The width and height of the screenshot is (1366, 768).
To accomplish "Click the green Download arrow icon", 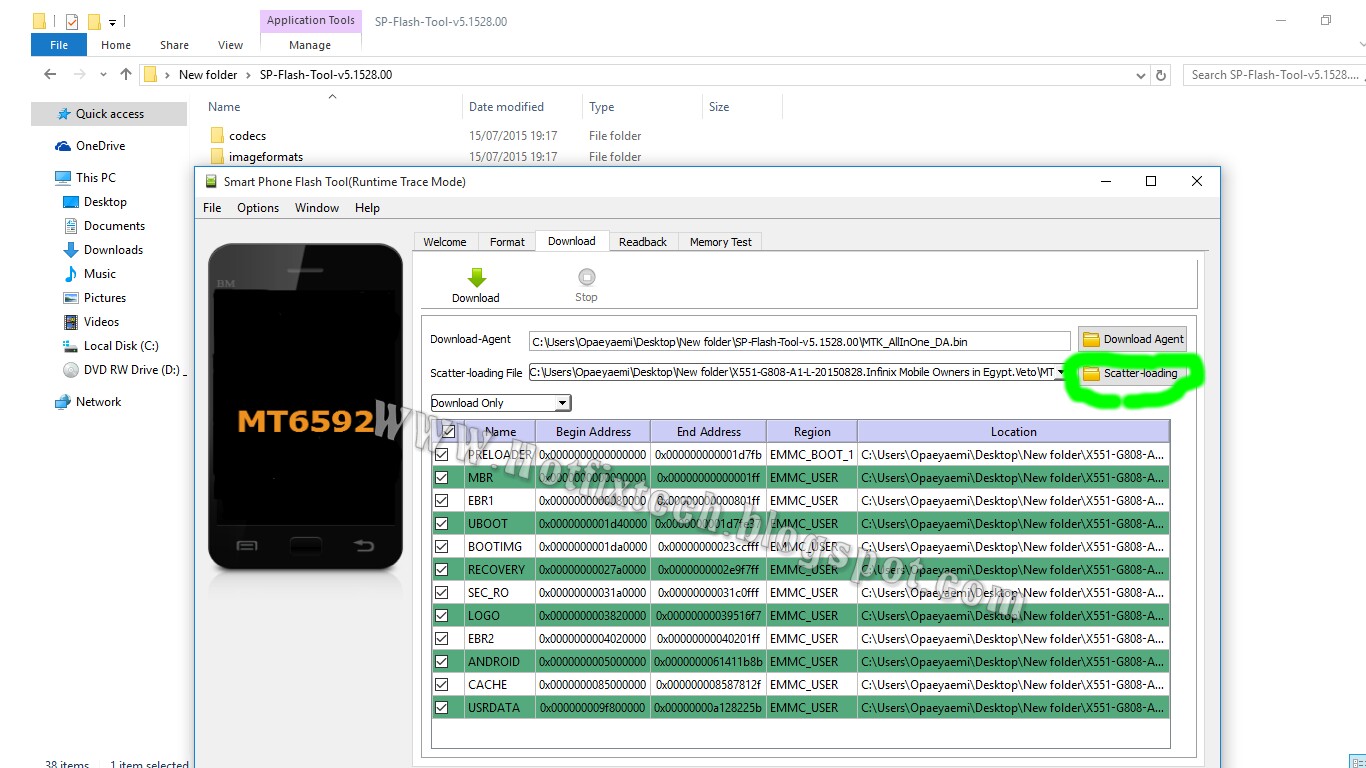I will pos(476,277).
